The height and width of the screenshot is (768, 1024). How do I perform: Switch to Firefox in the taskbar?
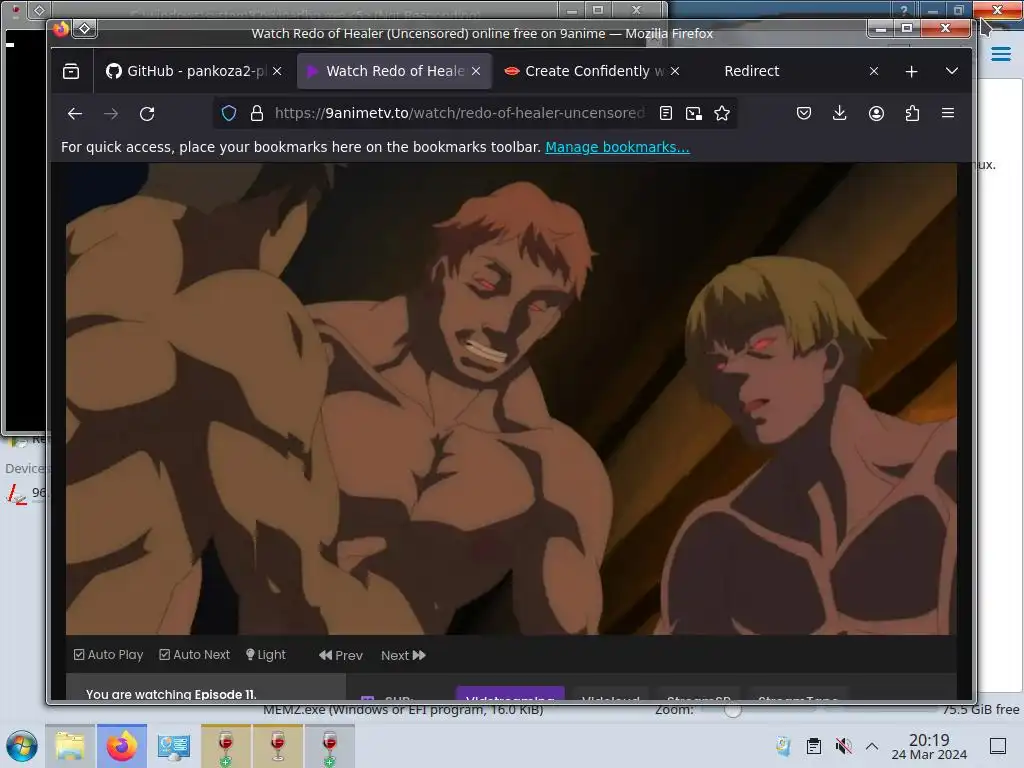pos(122,746)
